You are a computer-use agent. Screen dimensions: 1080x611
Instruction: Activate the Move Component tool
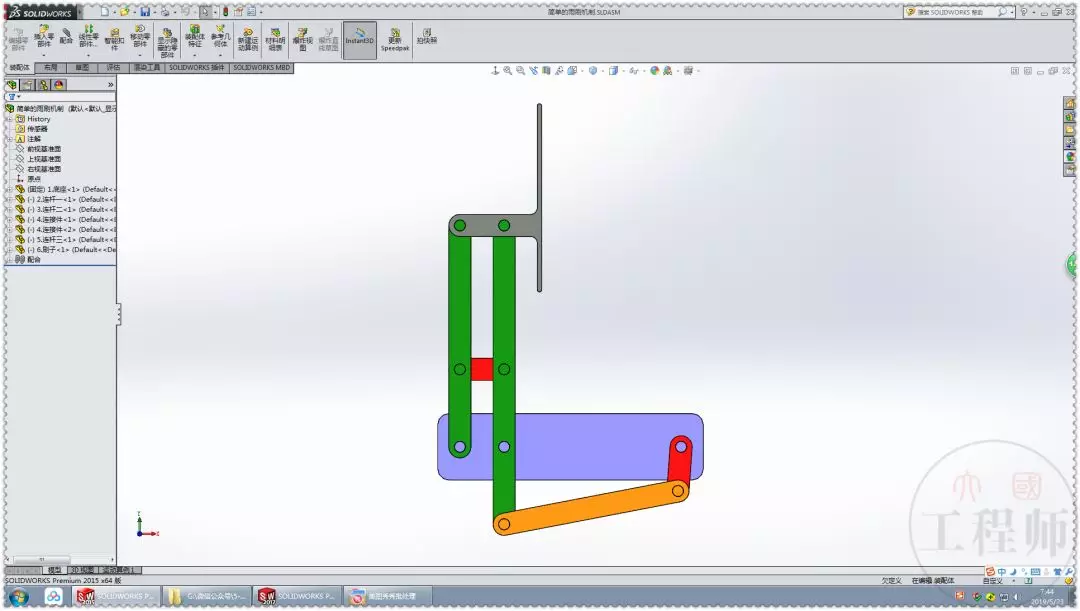pos(140,39)
